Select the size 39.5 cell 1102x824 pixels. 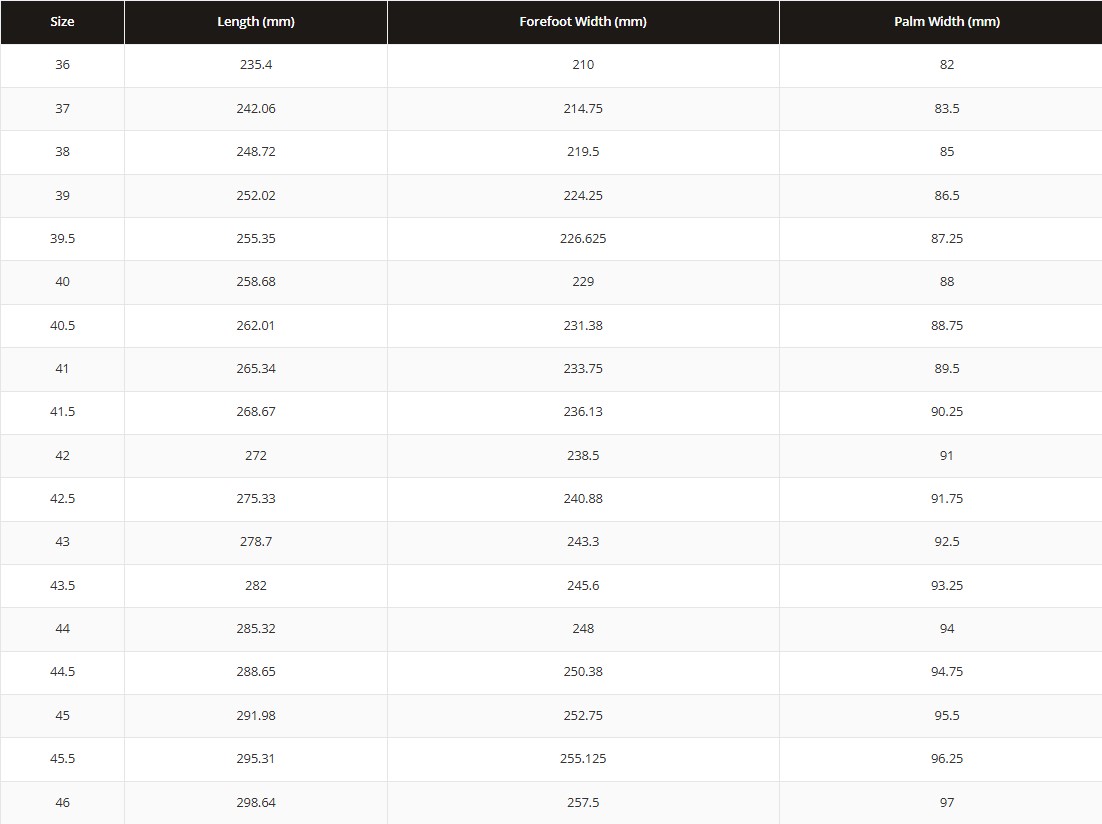coord(62,238)
